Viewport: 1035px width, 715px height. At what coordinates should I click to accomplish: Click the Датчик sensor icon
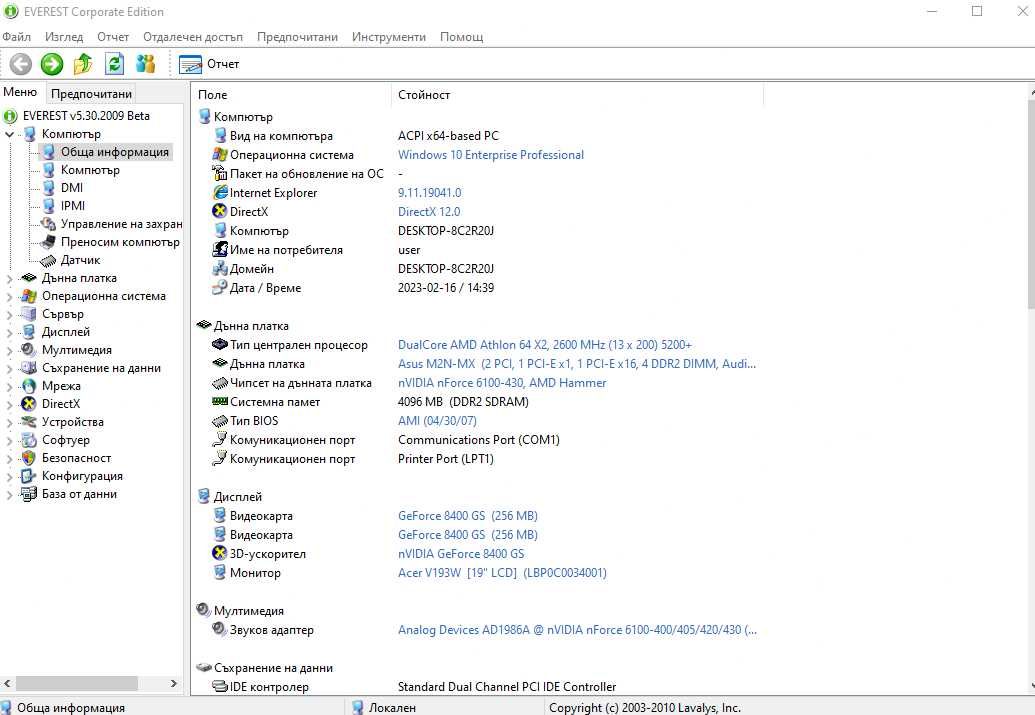48,260
